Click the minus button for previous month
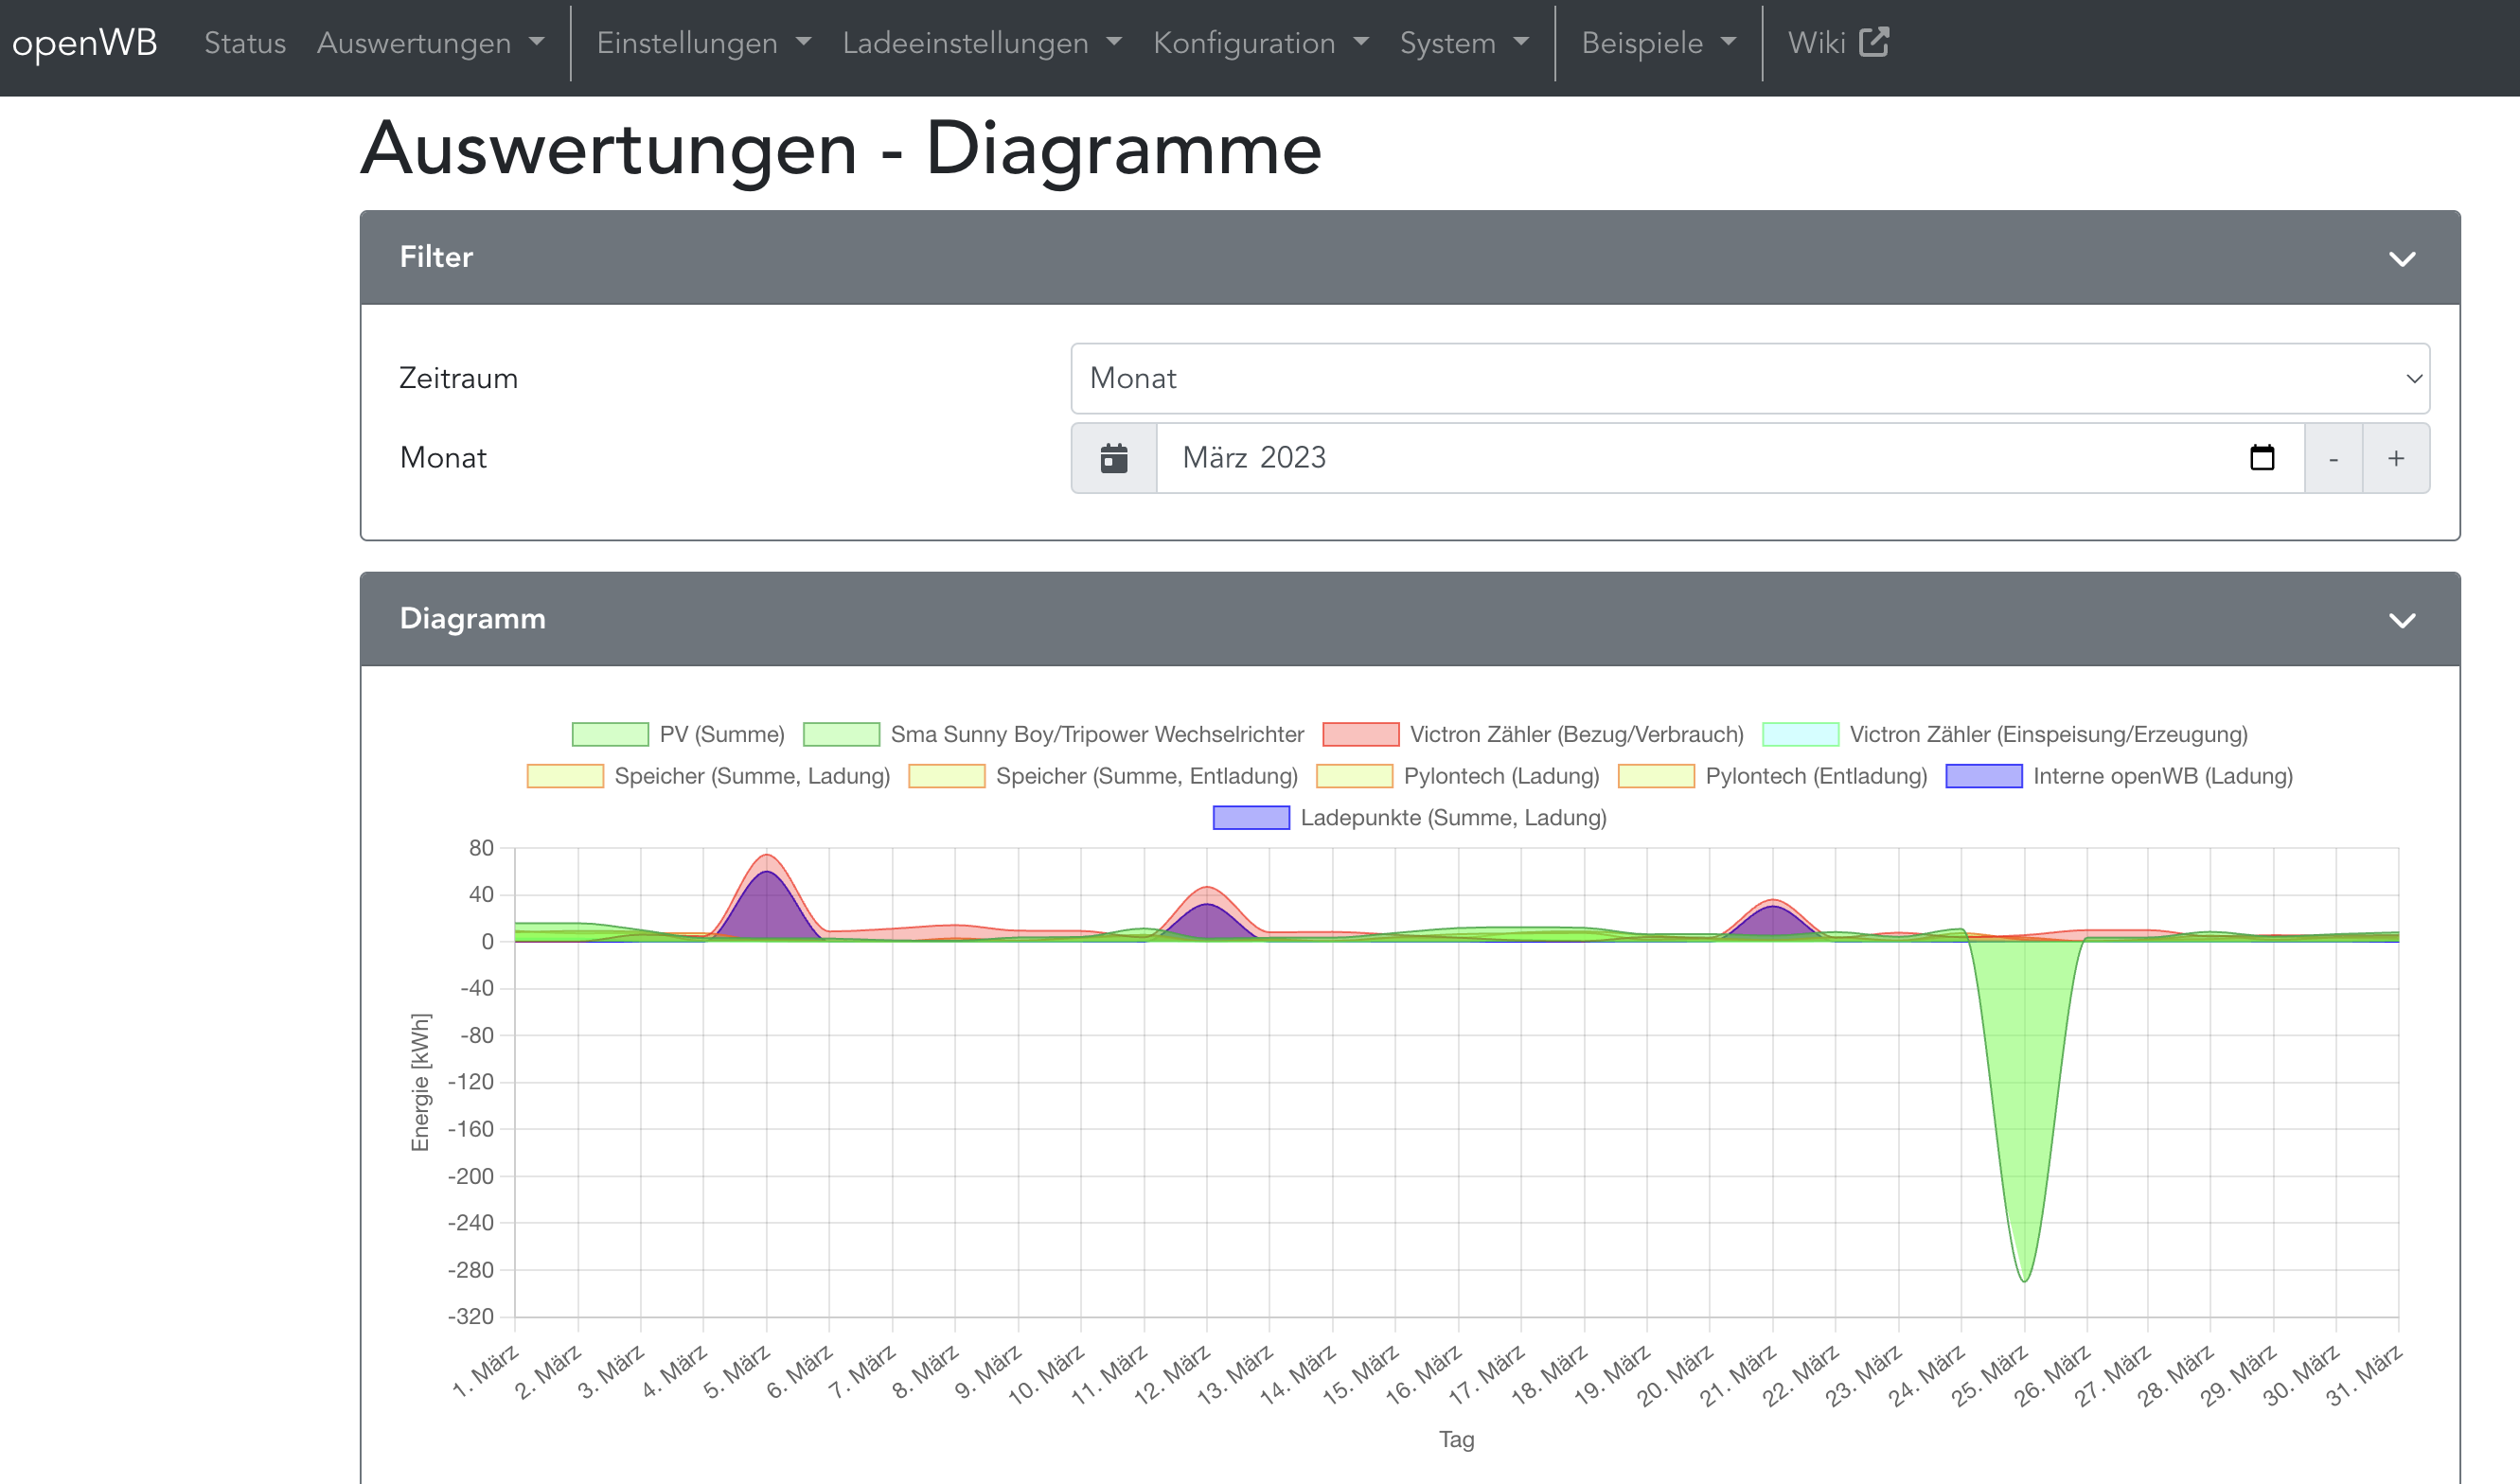This screenshot has width=2520, height=1484. tap(2333, 458)
